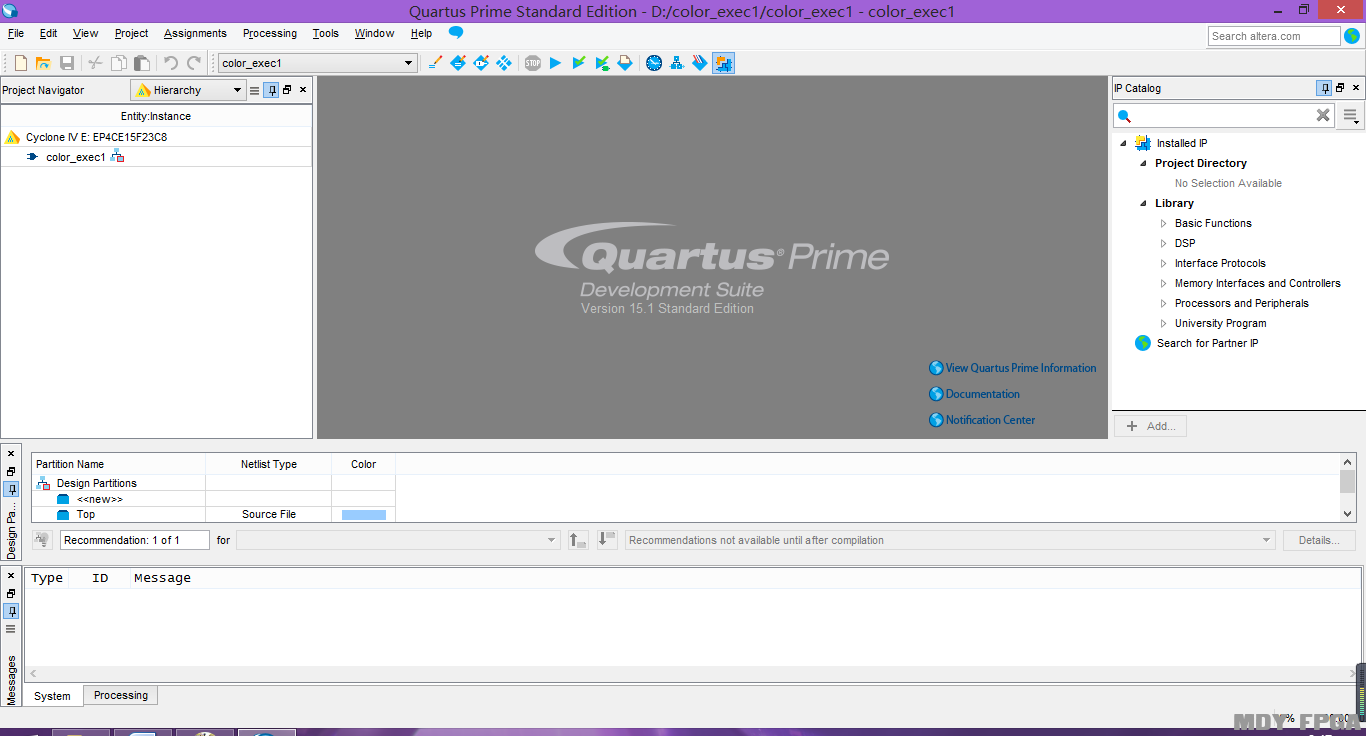This screenshot has width=1366, height=736.
Task: Click the Paste clipboard icon
Action: pyautogui.click(x=141, y=63)
